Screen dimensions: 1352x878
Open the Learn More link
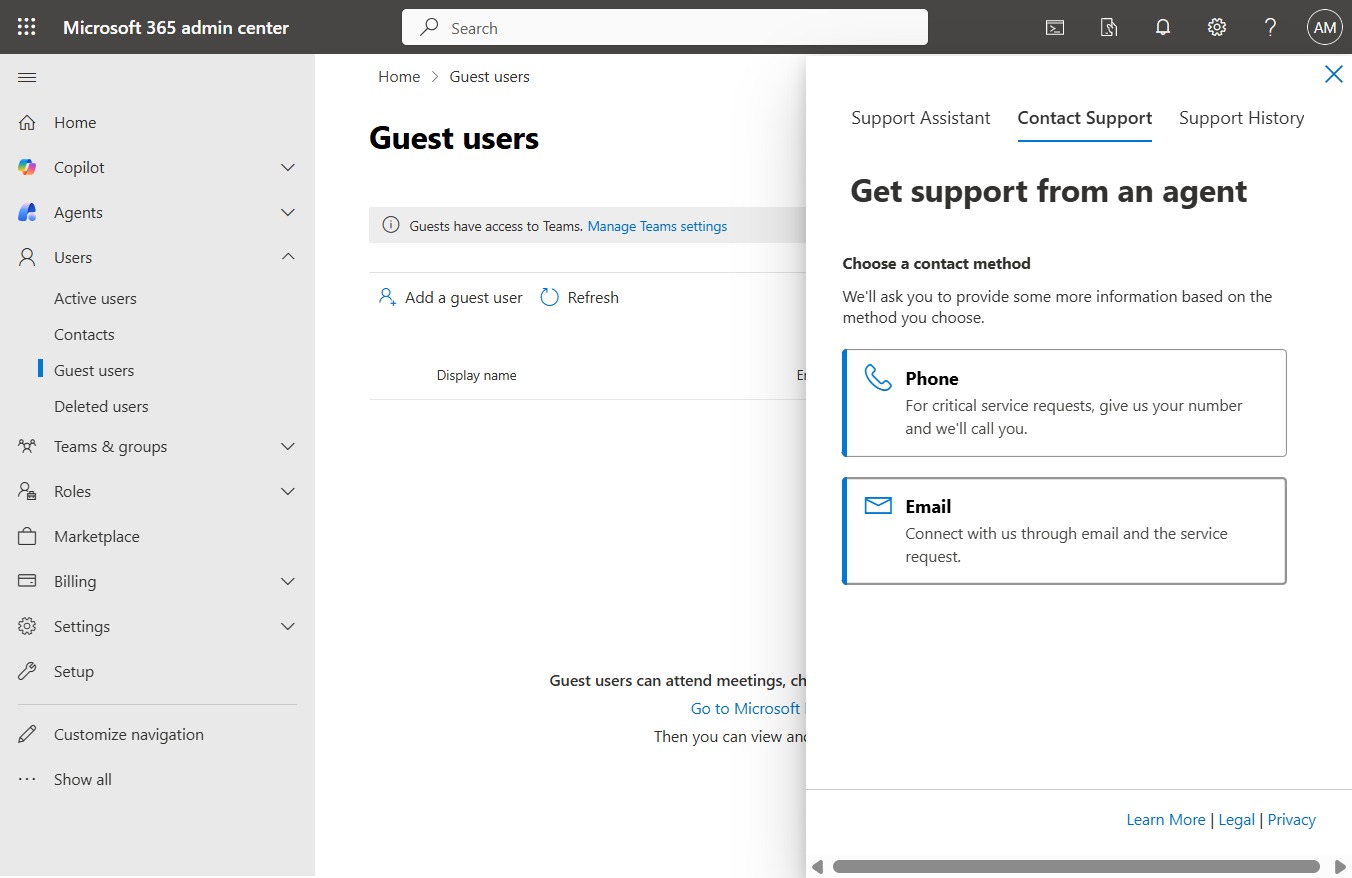1166,819
